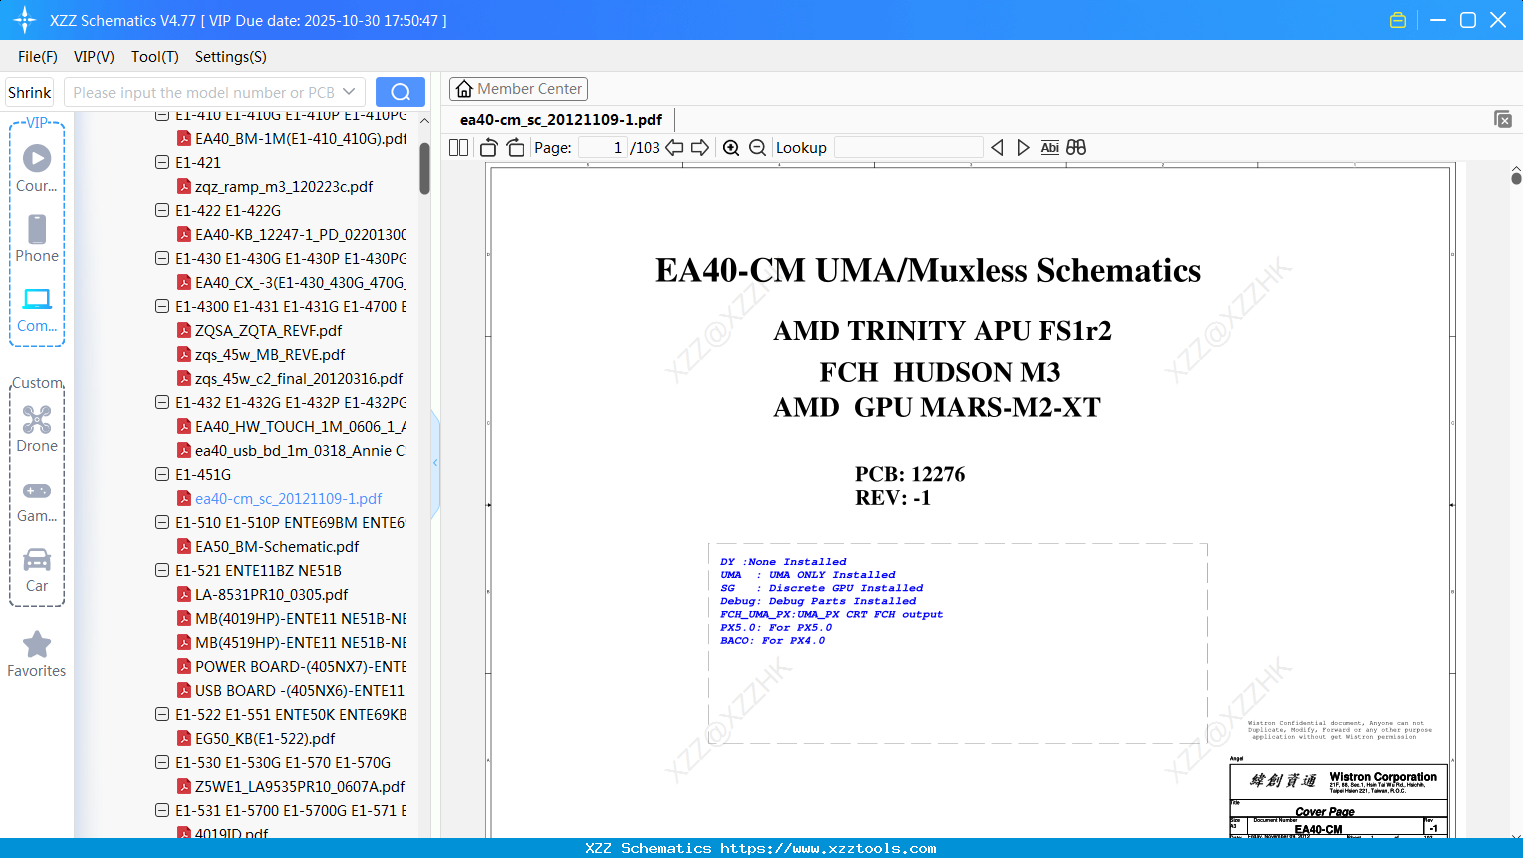The image size is (1523, 858).
Task: Rotate the page counterclockwise
Action: coord(488,147)
